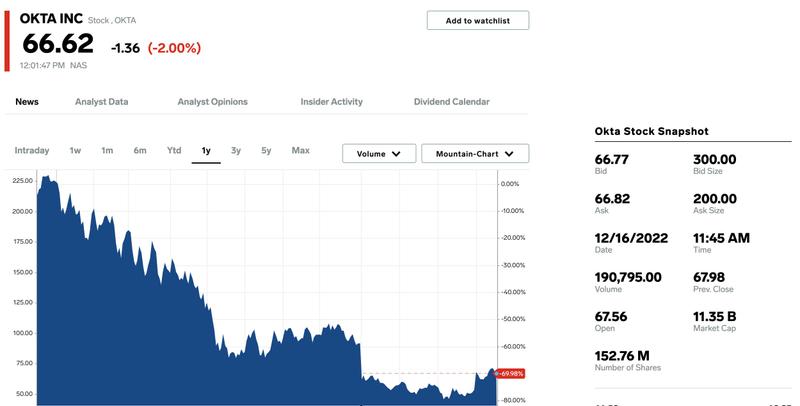Go to Dividend Calendar tab
The width and height of the screenshot is (800, 406).
click(x=452, y=102)
